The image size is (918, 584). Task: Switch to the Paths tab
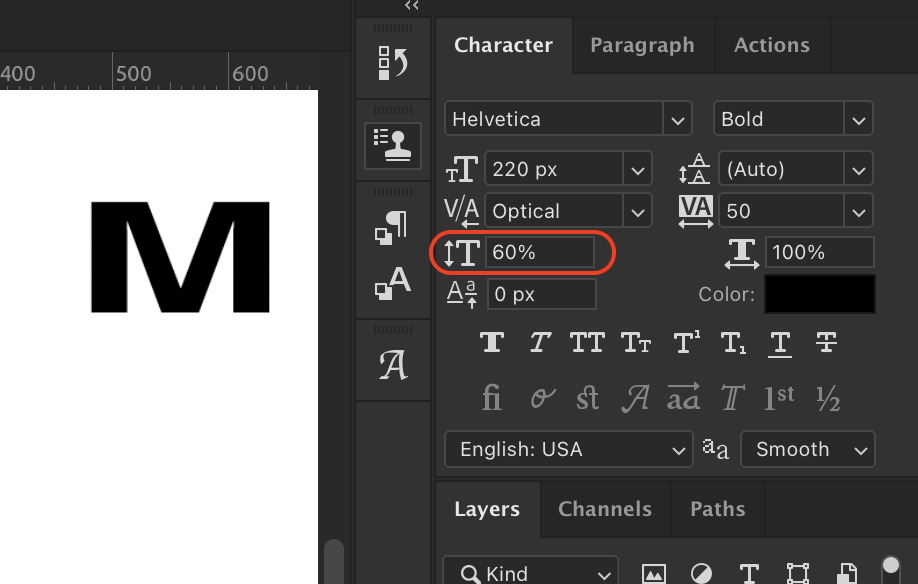tap(718, 509)
